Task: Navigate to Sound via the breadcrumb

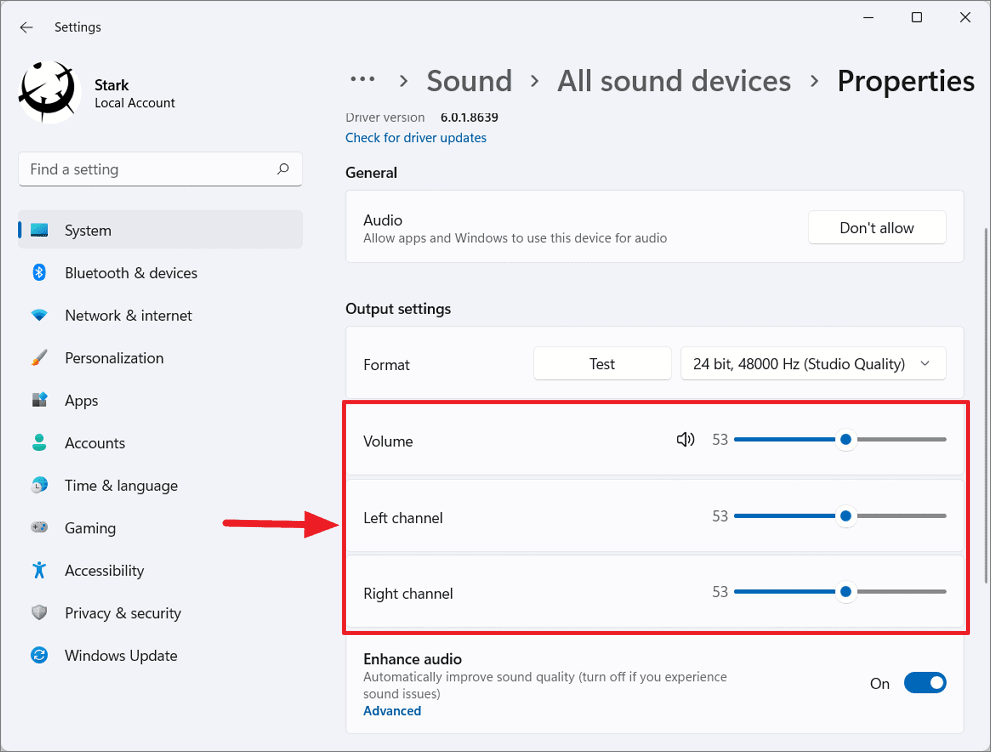Action: (469, 80)
